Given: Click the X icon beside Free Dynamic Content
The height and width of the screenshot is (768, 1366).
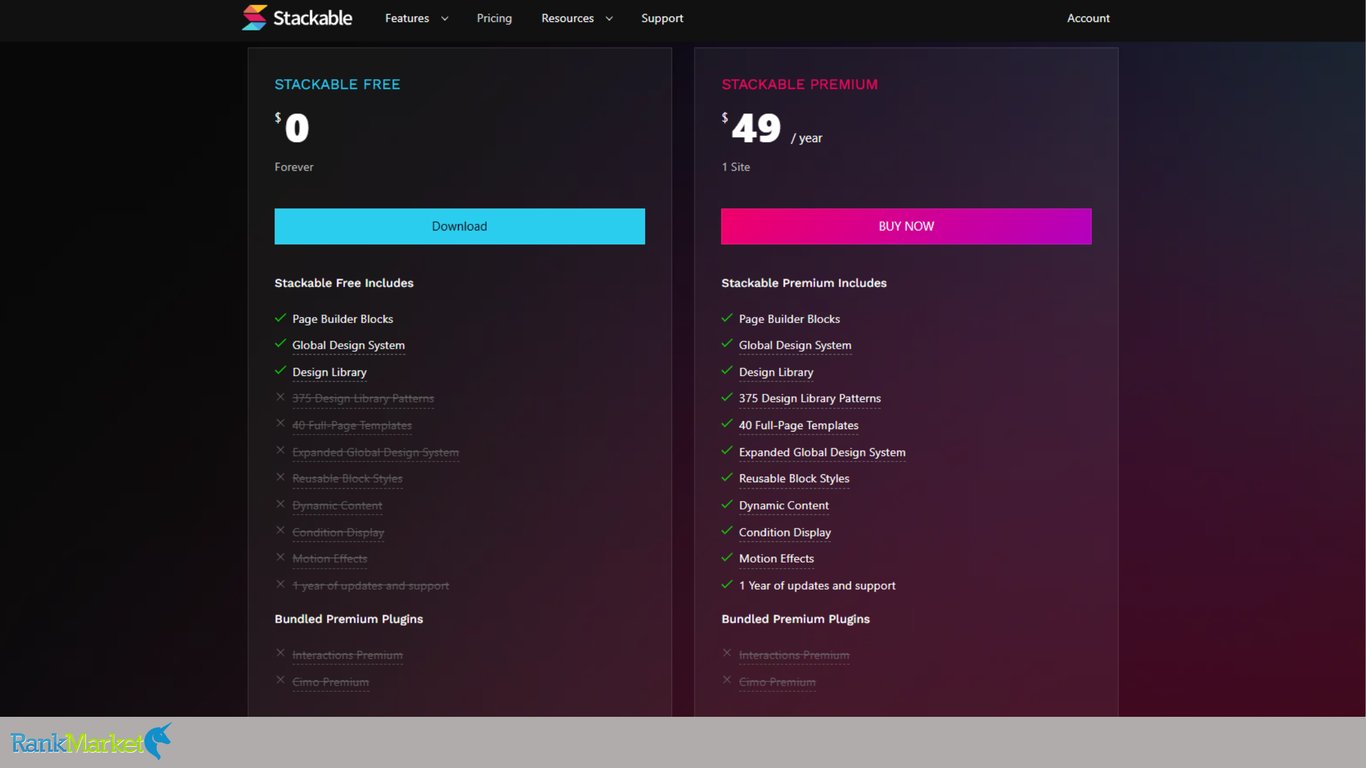Looking at the screenshot, I should [x=280, y=504].
